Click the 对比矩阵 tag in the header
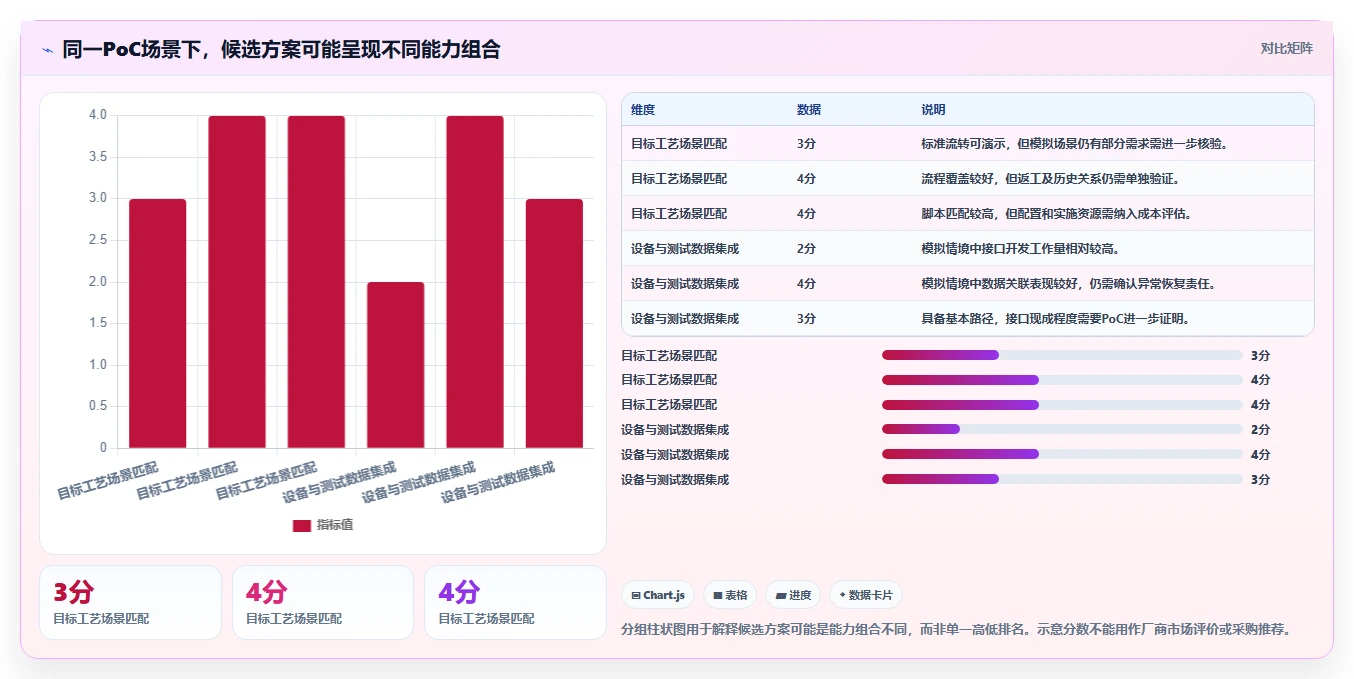Image resolution: width=1354 pixels, height=679 pixels. [1287, 48]
